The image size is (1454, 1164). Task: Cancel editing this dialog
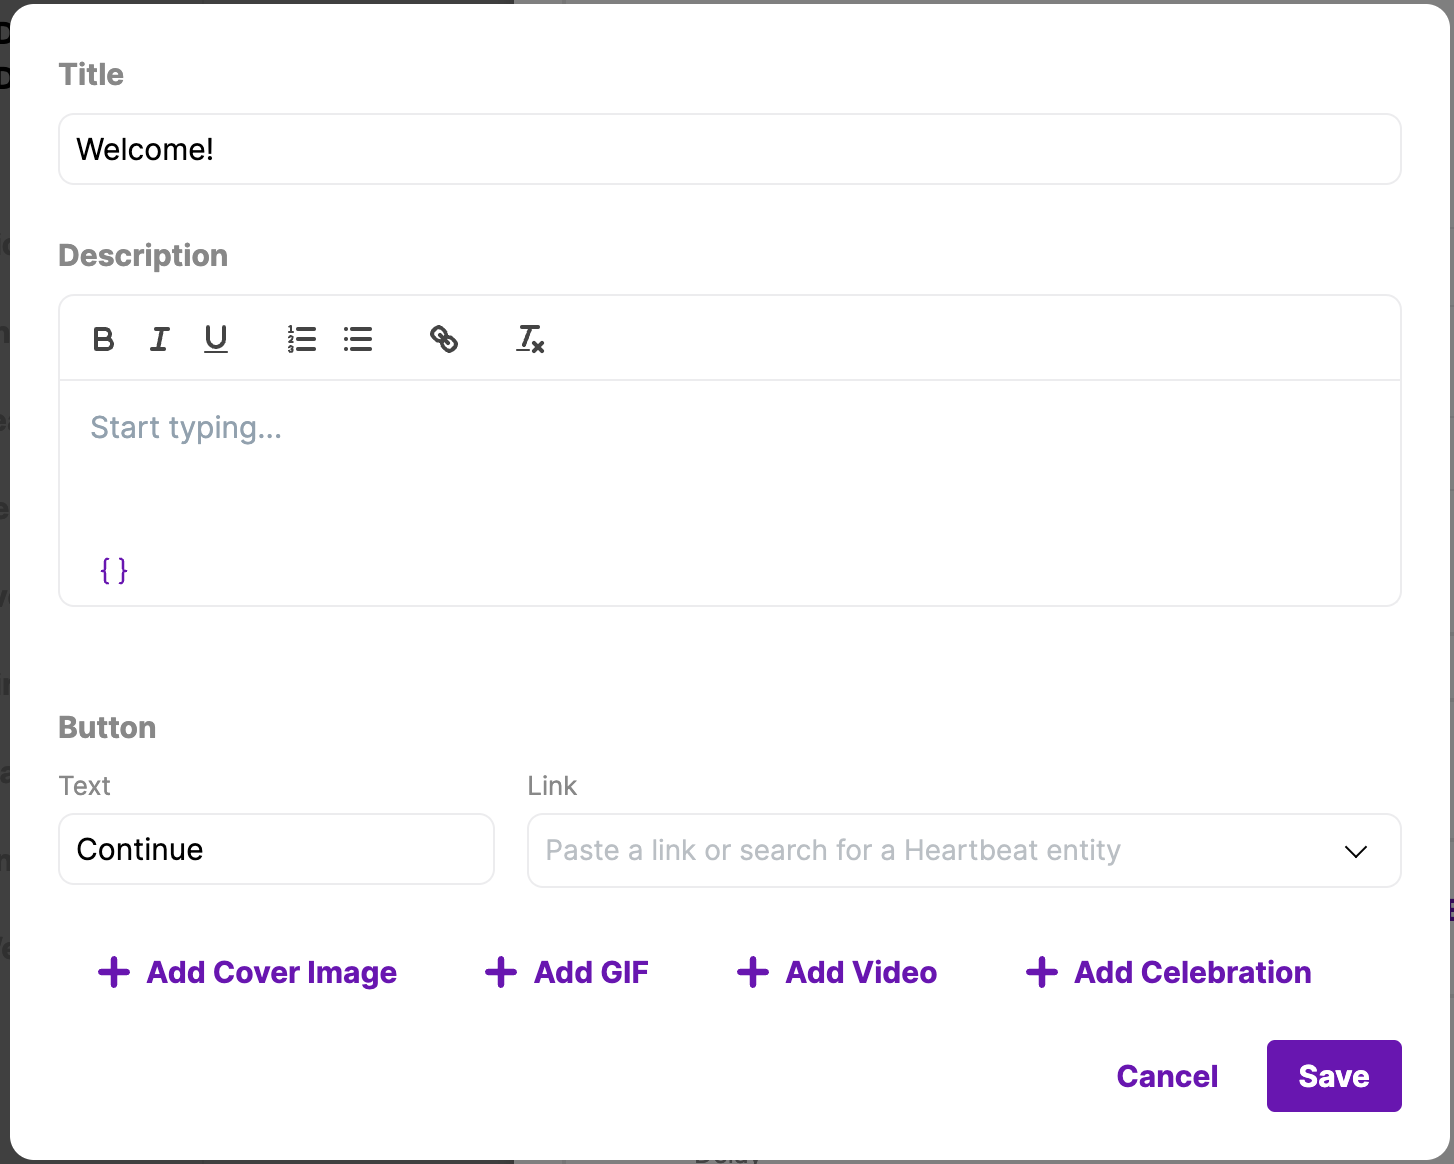pyautogui.click(x=1167, y=1076)
